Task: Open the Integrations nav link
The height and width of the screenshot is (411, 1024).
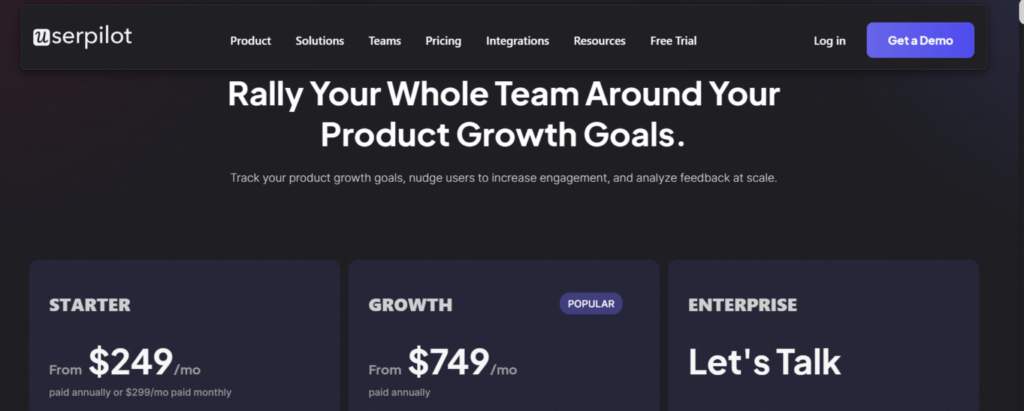Action: tap(517, 41)
